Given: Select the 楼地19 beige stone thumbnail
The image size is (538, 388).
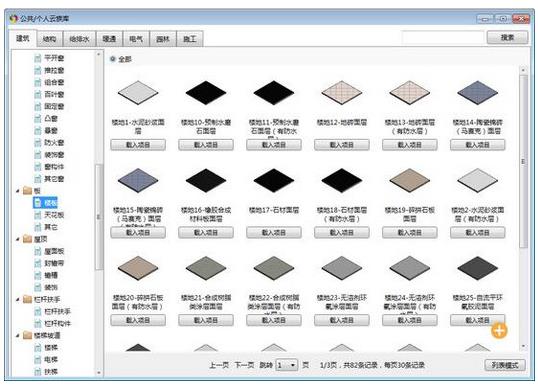Looking at the screenshot, I should (410, 181).
